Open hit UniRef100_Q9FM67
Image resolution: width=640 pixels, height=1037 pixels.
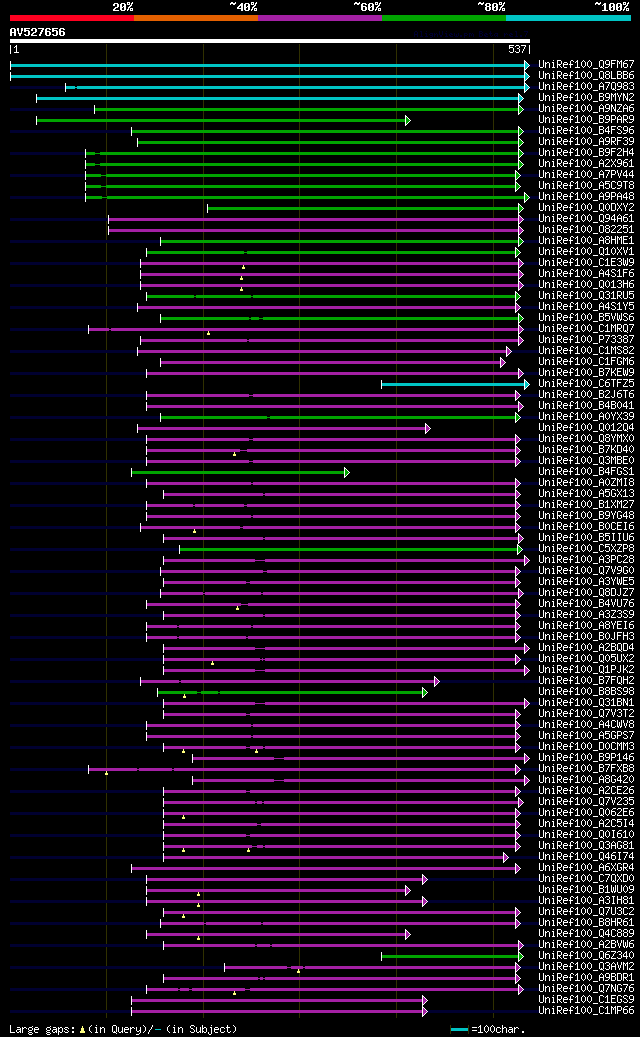click(x=586, y=65)
